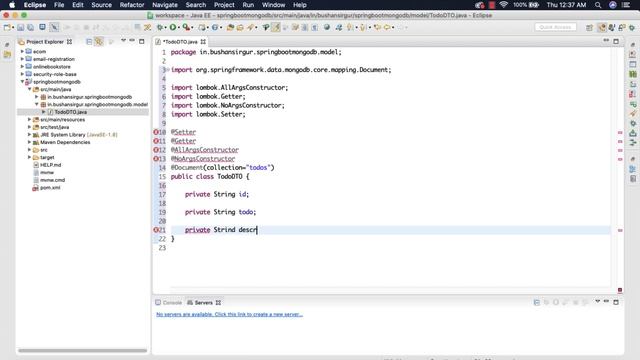This screenshot has width=640, height=360.
Task: Click the Wi-Fi icon in menu bar
Action: click(503, 5)
